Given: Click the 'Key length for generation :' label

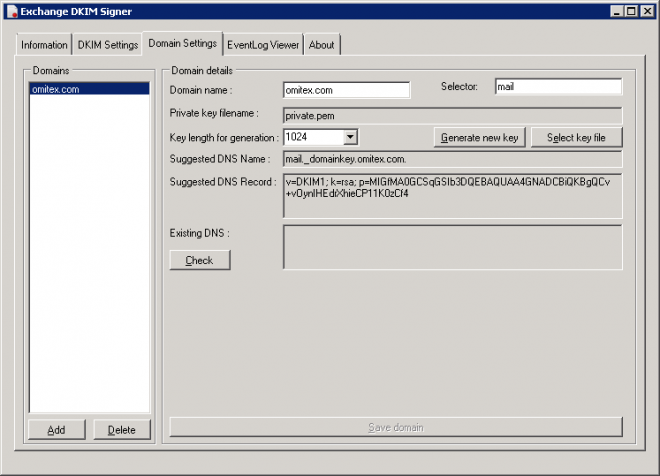Looking at the screenshot, I should pos(224,138).
